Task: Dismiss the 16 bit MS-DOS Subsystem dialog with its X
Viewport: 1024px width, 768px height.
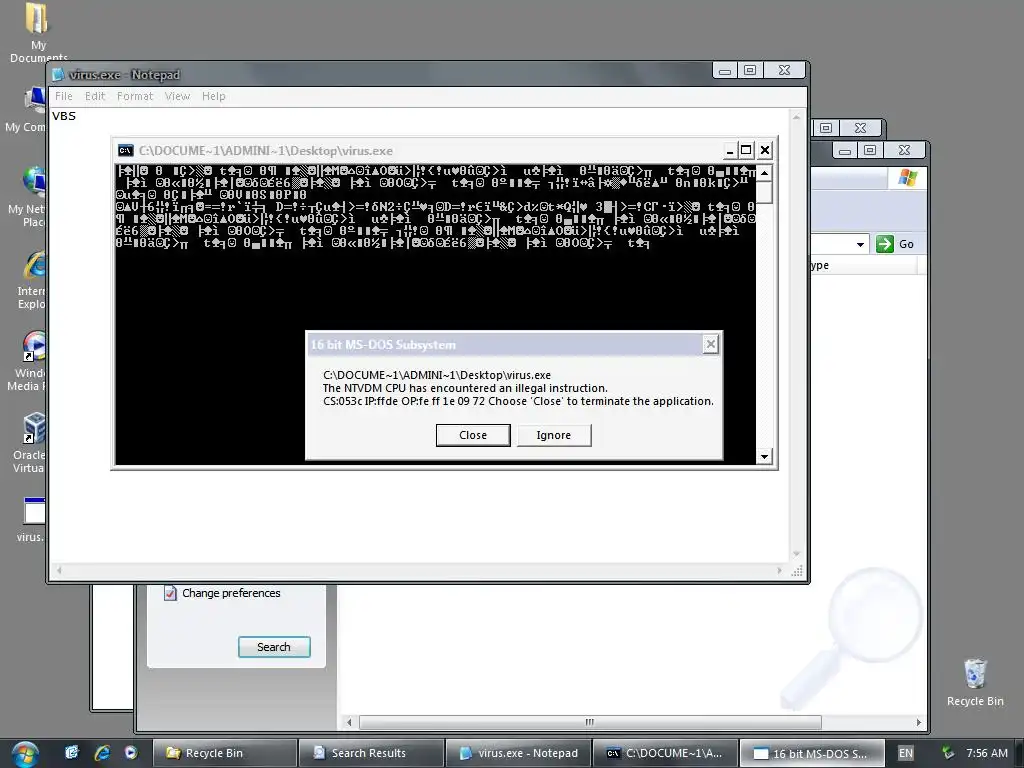Action: [711, 344]
